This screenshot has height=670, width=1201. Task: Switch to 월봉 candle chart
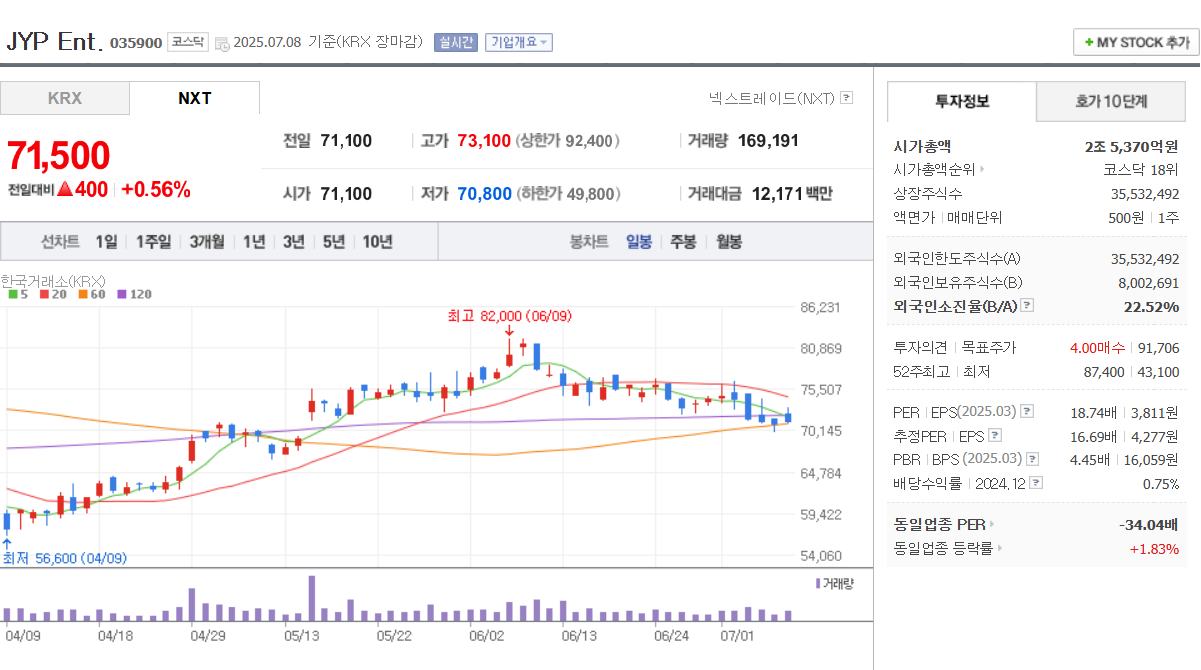pos(728,241)
